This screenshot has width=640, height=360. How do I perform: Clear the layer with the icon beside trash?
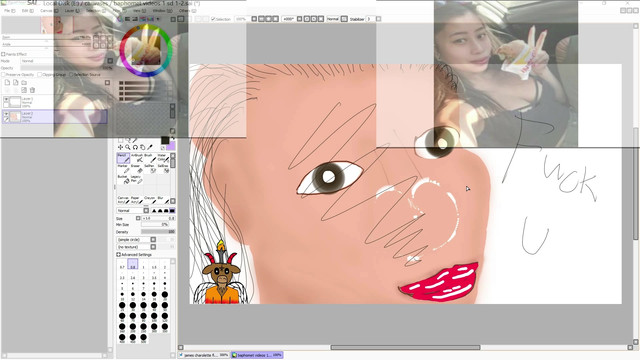[24, 90]
